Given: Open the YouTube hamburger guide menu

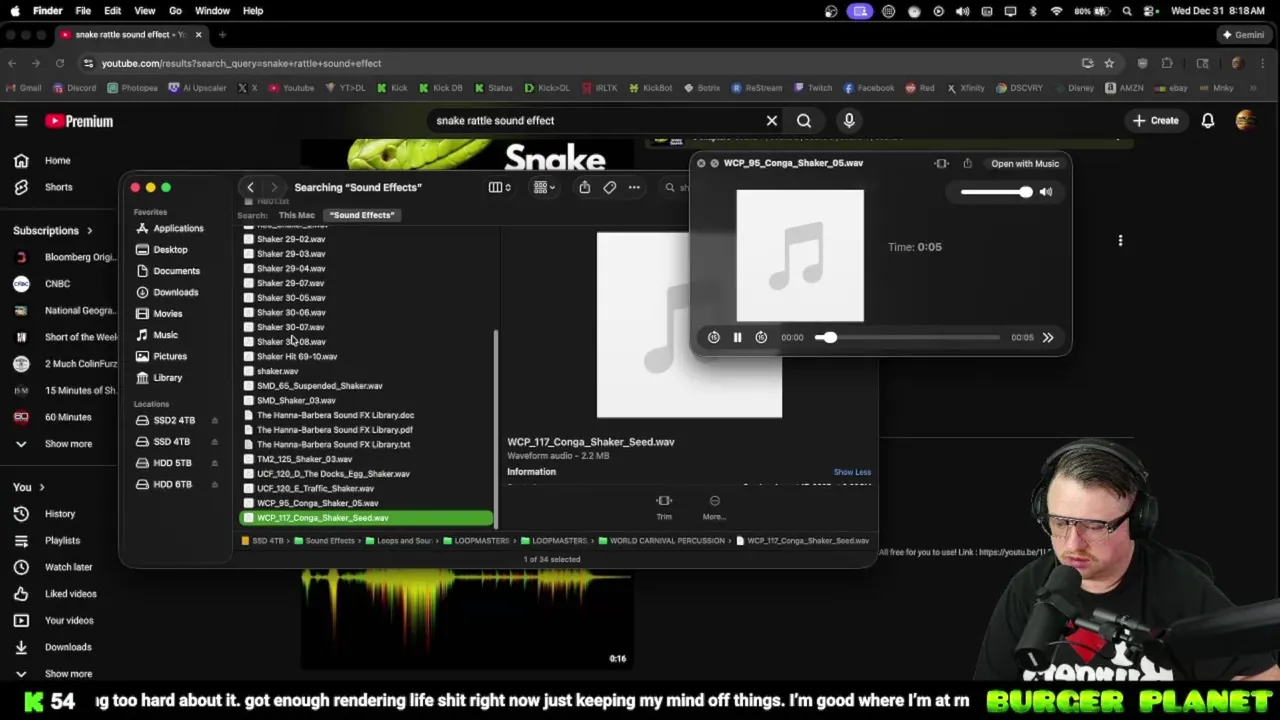Looking at the screenshot, I should click(21, 121).
